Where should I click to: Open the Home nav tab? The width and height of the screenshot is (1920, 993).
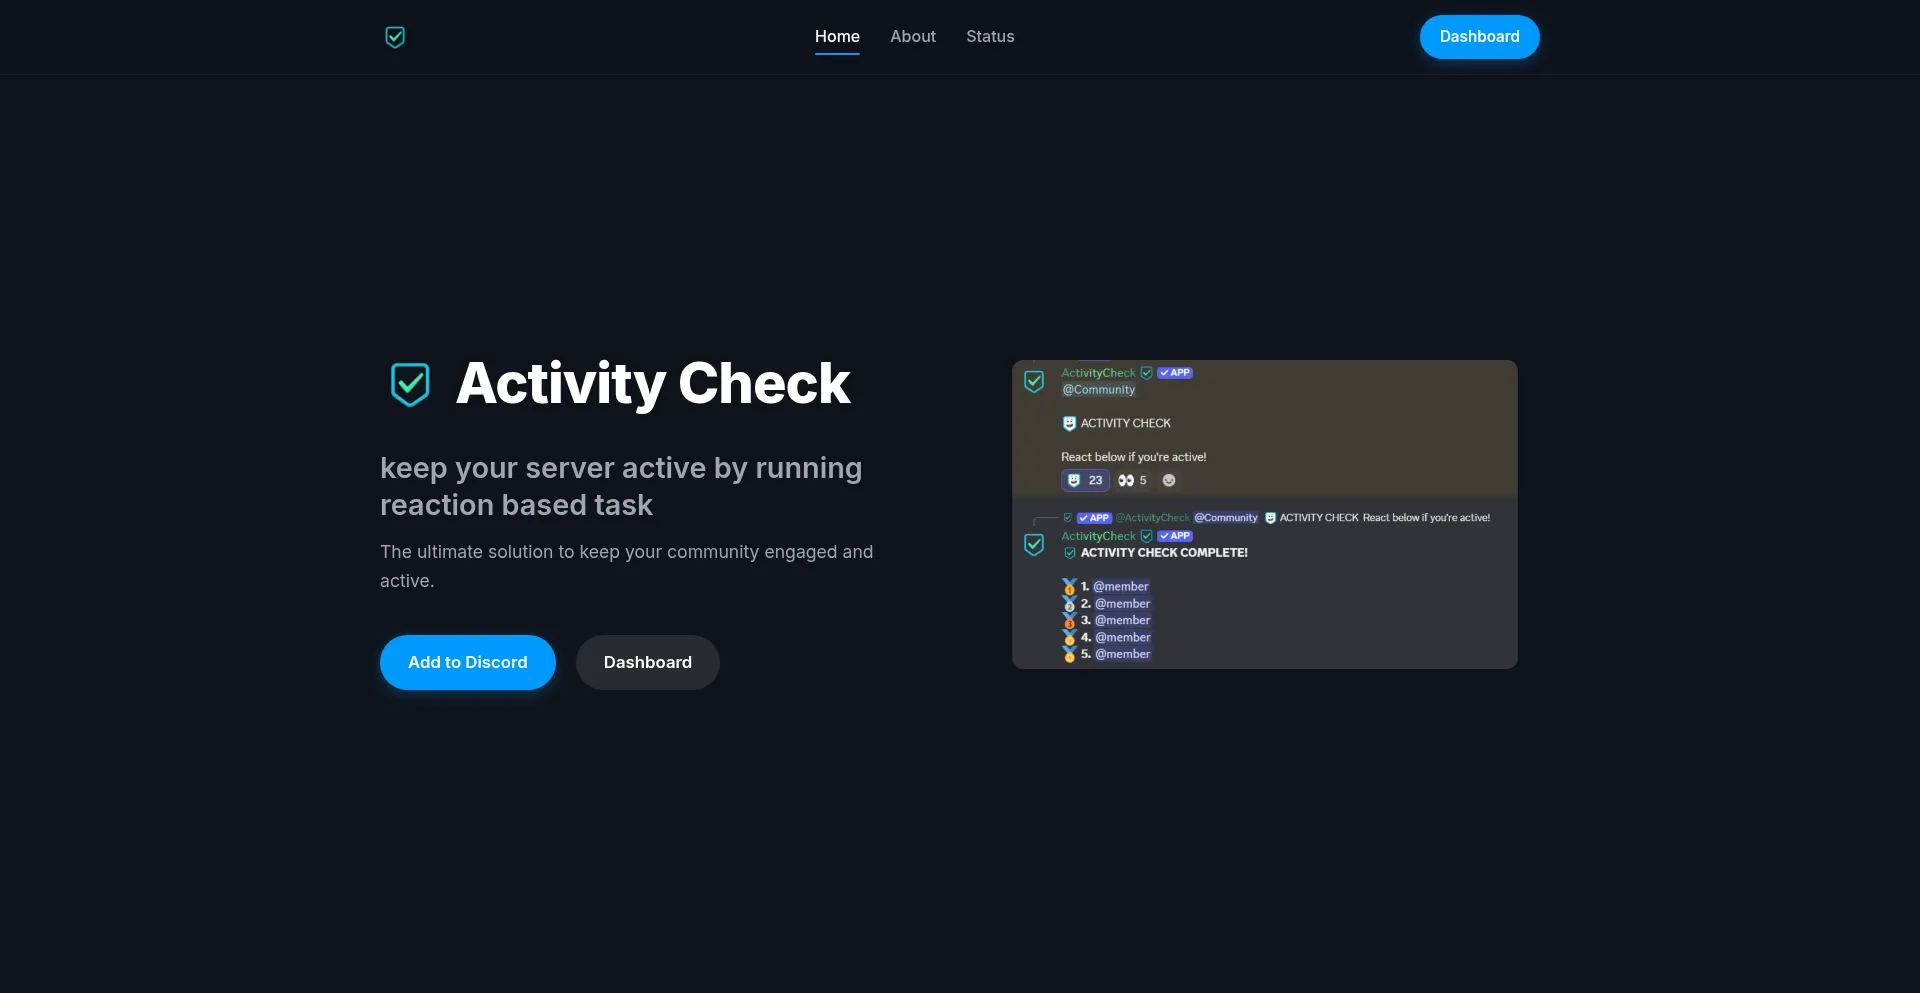[x=837, y=36]
